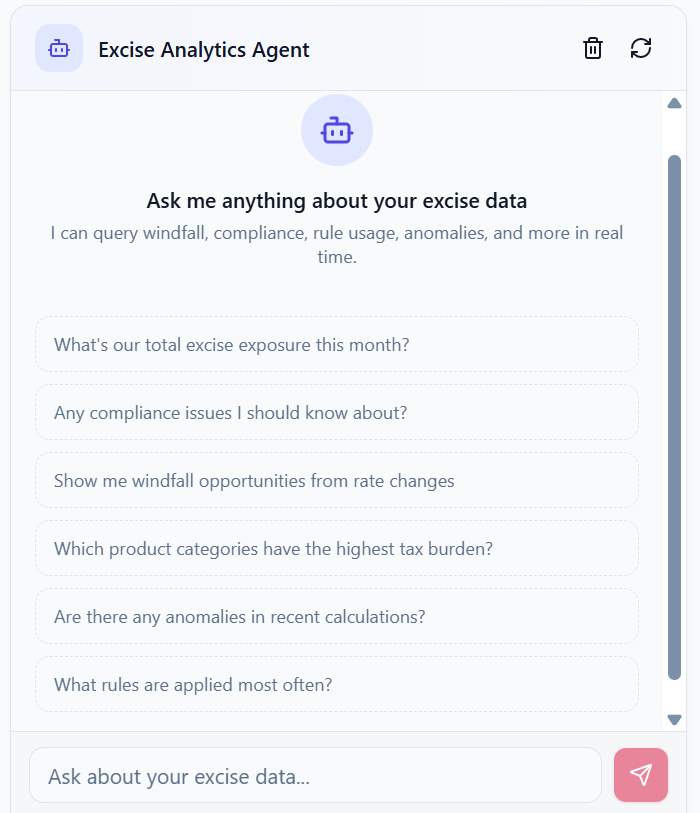Choose "Any compliance issues I should know about?"

click(x=337, y=413)
